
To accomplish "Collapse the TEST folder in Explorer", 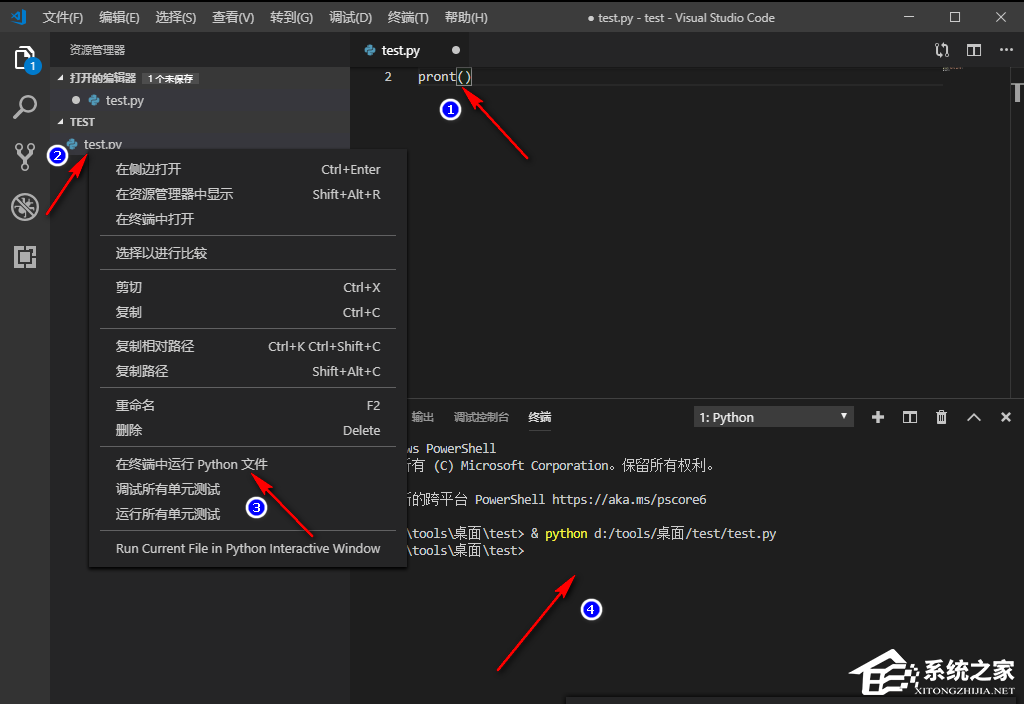I will coord(62,121).
